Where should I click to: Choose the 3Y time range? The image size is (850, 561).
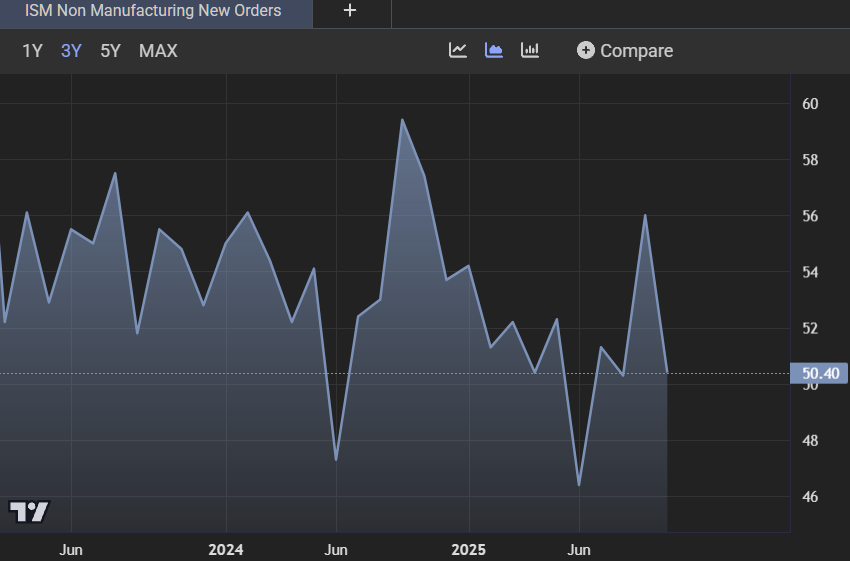click(71, 51)
